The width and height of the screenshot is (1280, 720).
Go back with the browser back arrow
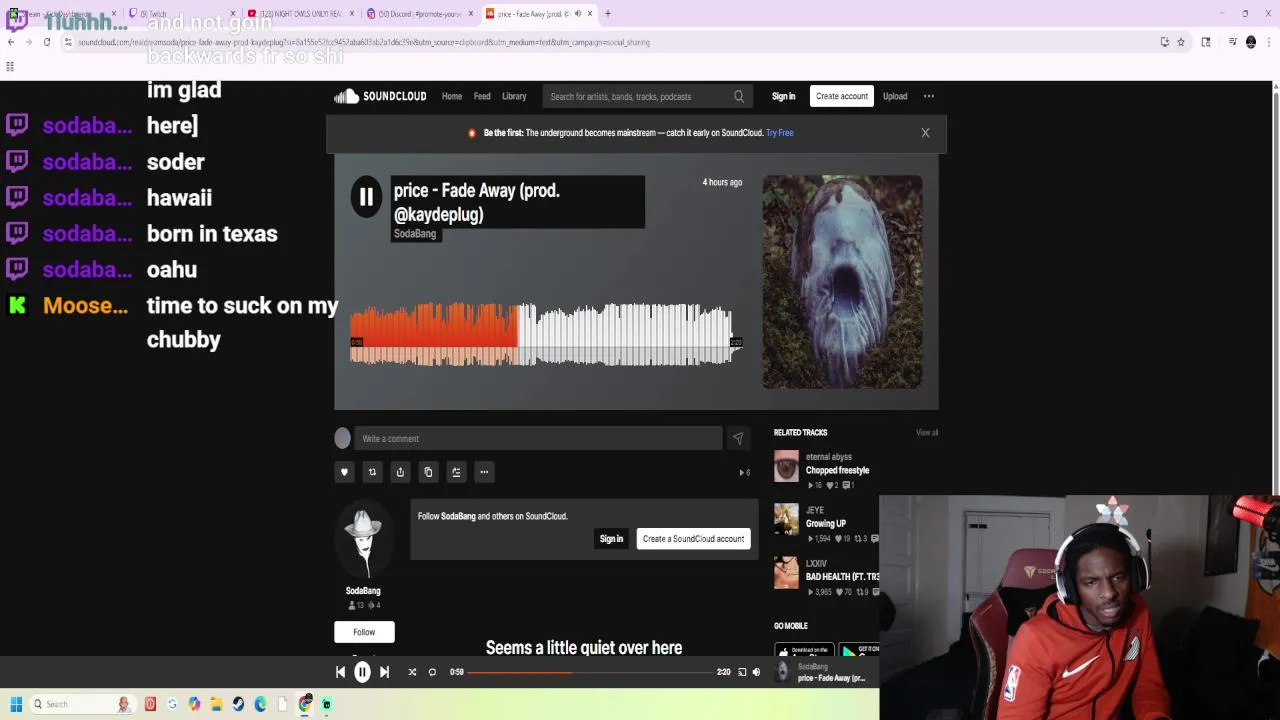click(x=11, y=42)
